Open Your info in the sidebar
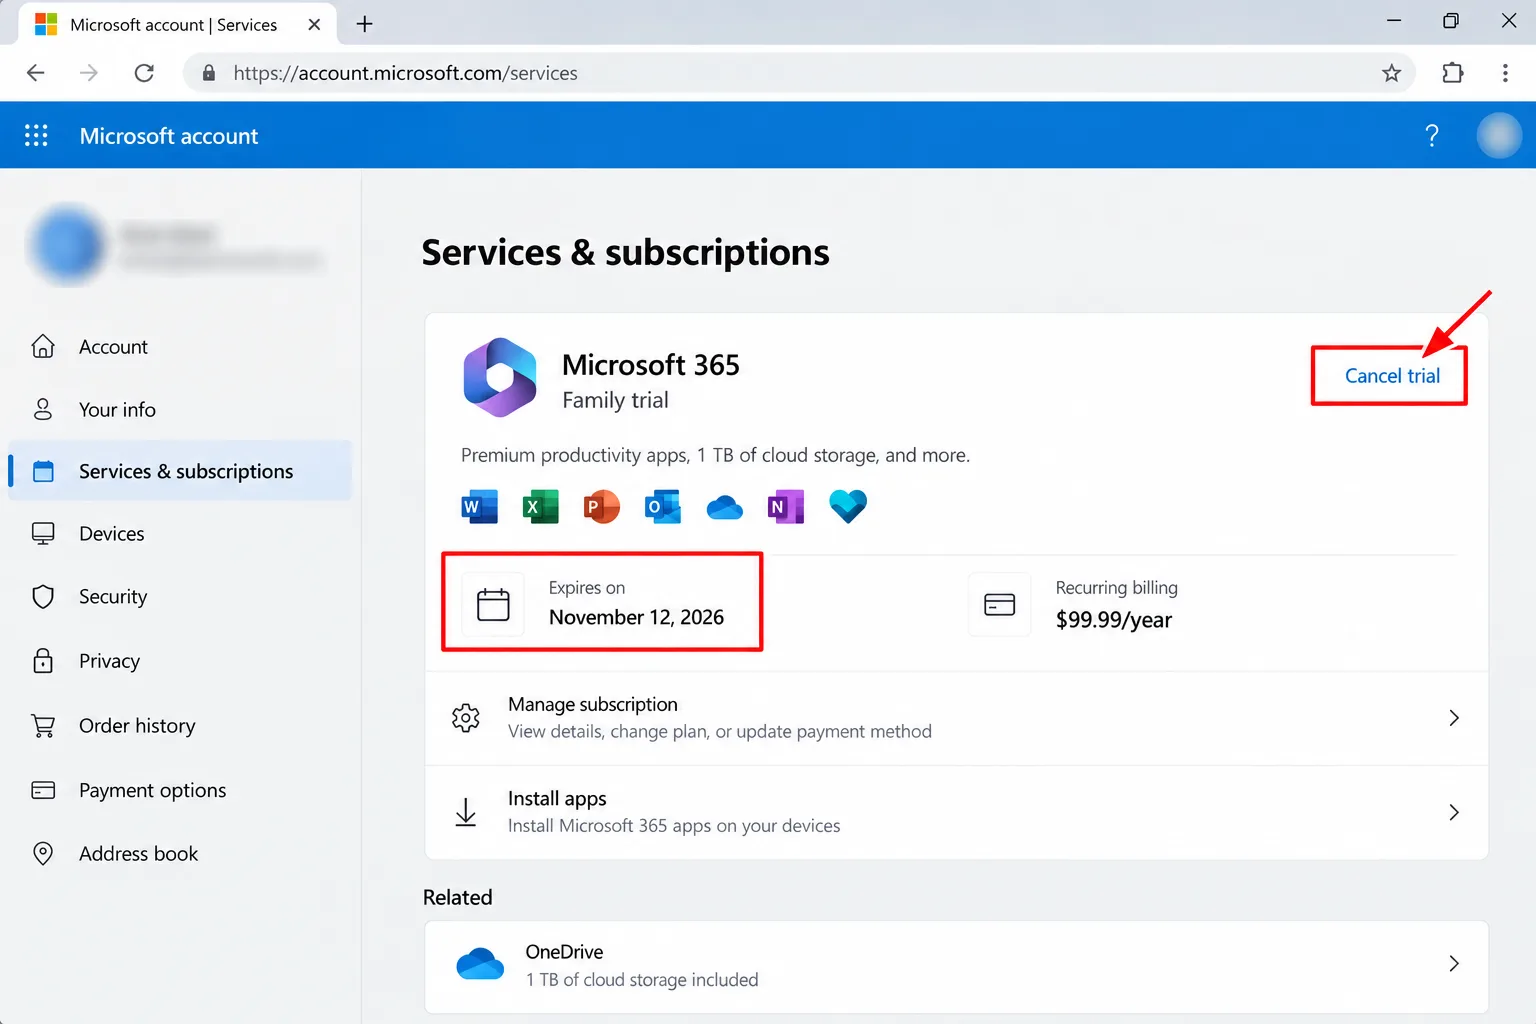 tap(180, 409)
